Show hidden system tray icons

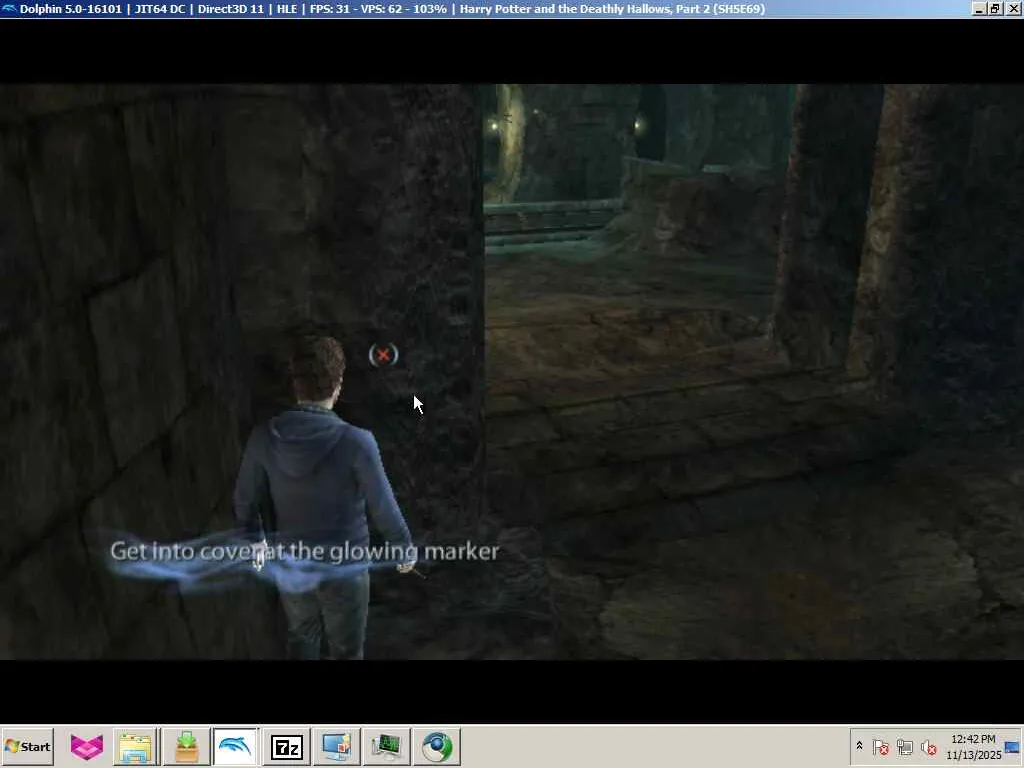pyautogui.click(x=859, y=746)
